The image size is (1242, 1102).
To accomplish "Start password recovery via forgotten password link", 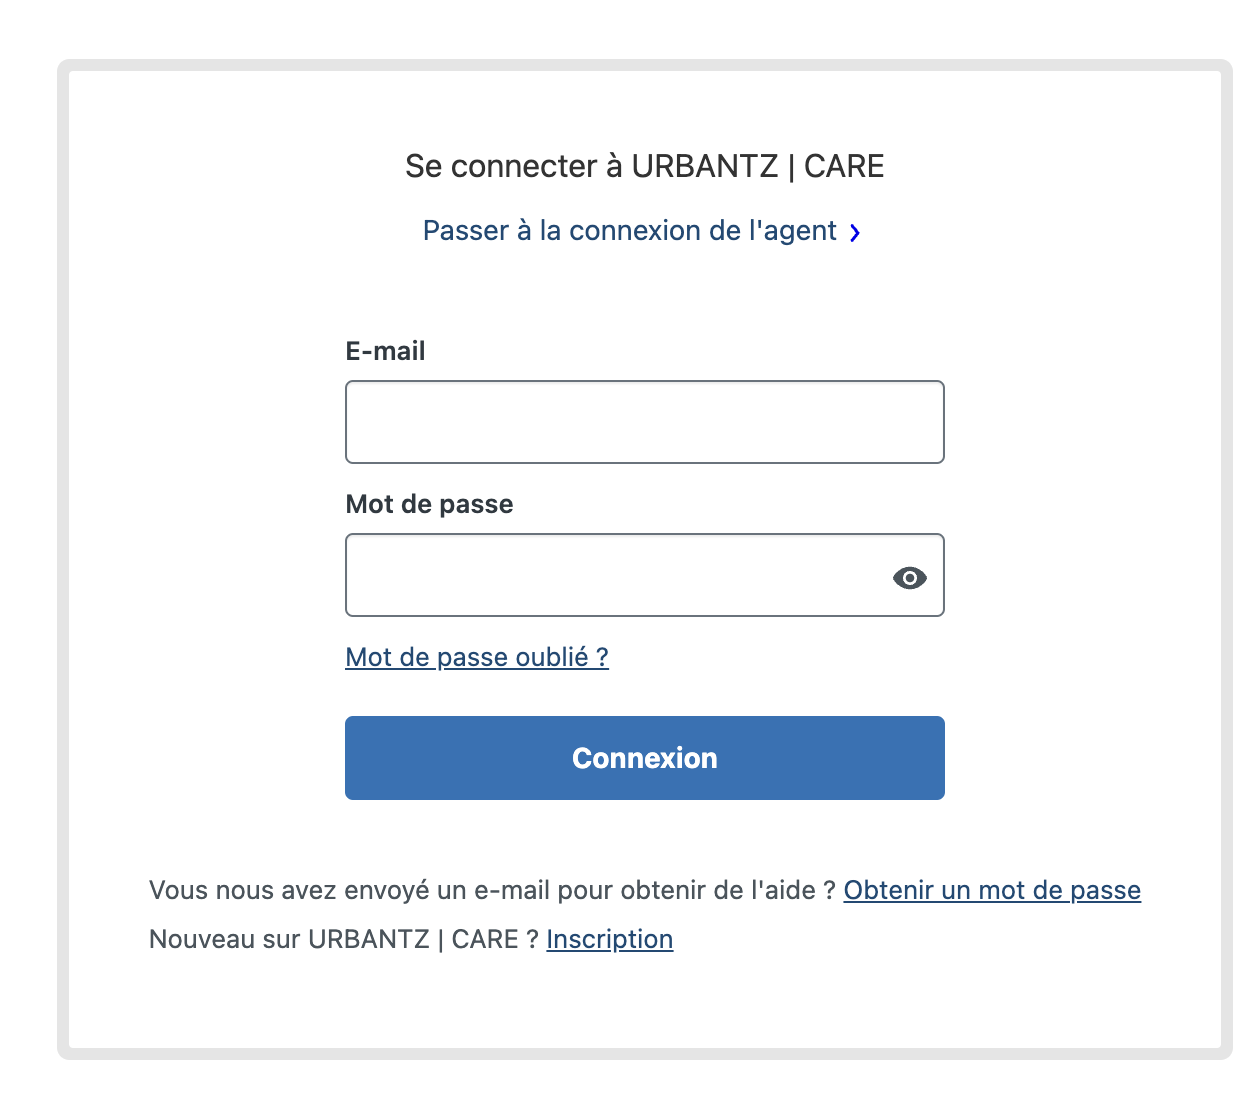I will pyautogui.click(x=477, y=657).
